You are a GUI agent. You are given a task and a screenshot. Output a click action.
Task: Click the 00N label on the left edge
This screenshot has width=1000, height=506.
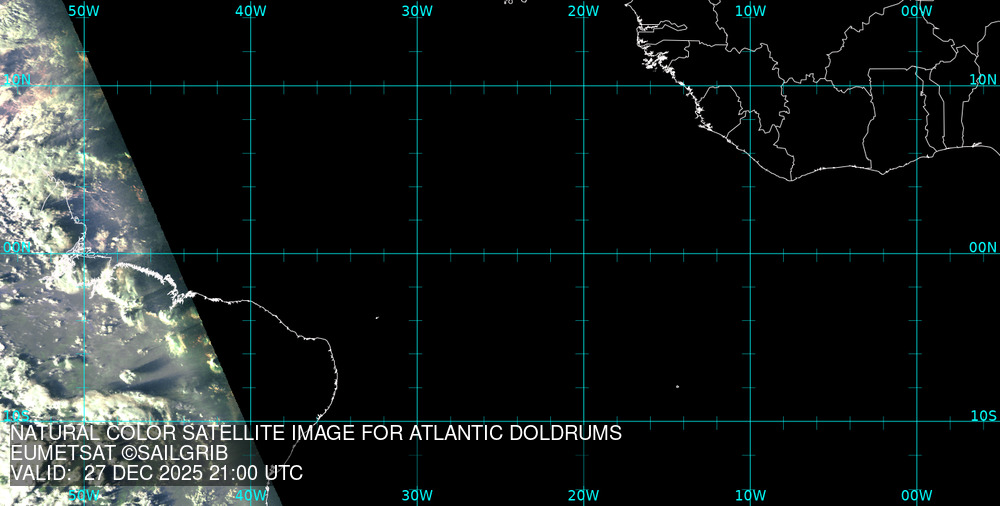(17, 247)
